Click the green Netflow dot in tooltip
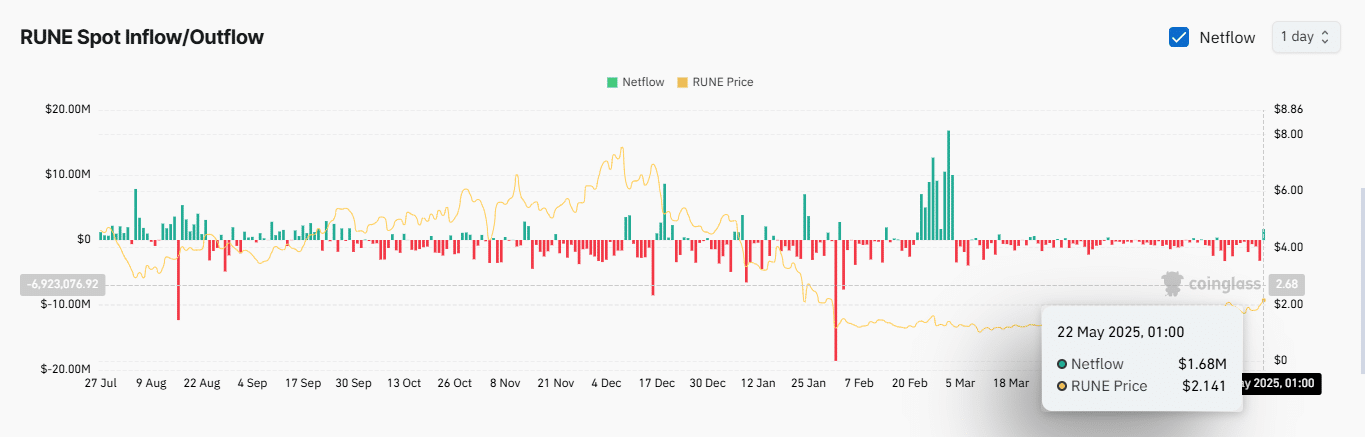Viewport: 1365px width, 437px height. coord(1061,364)
